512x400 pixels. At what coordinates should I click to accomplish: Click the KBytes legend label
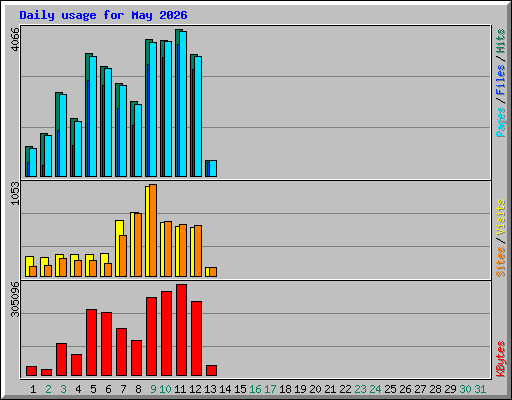tap(501, 359)
